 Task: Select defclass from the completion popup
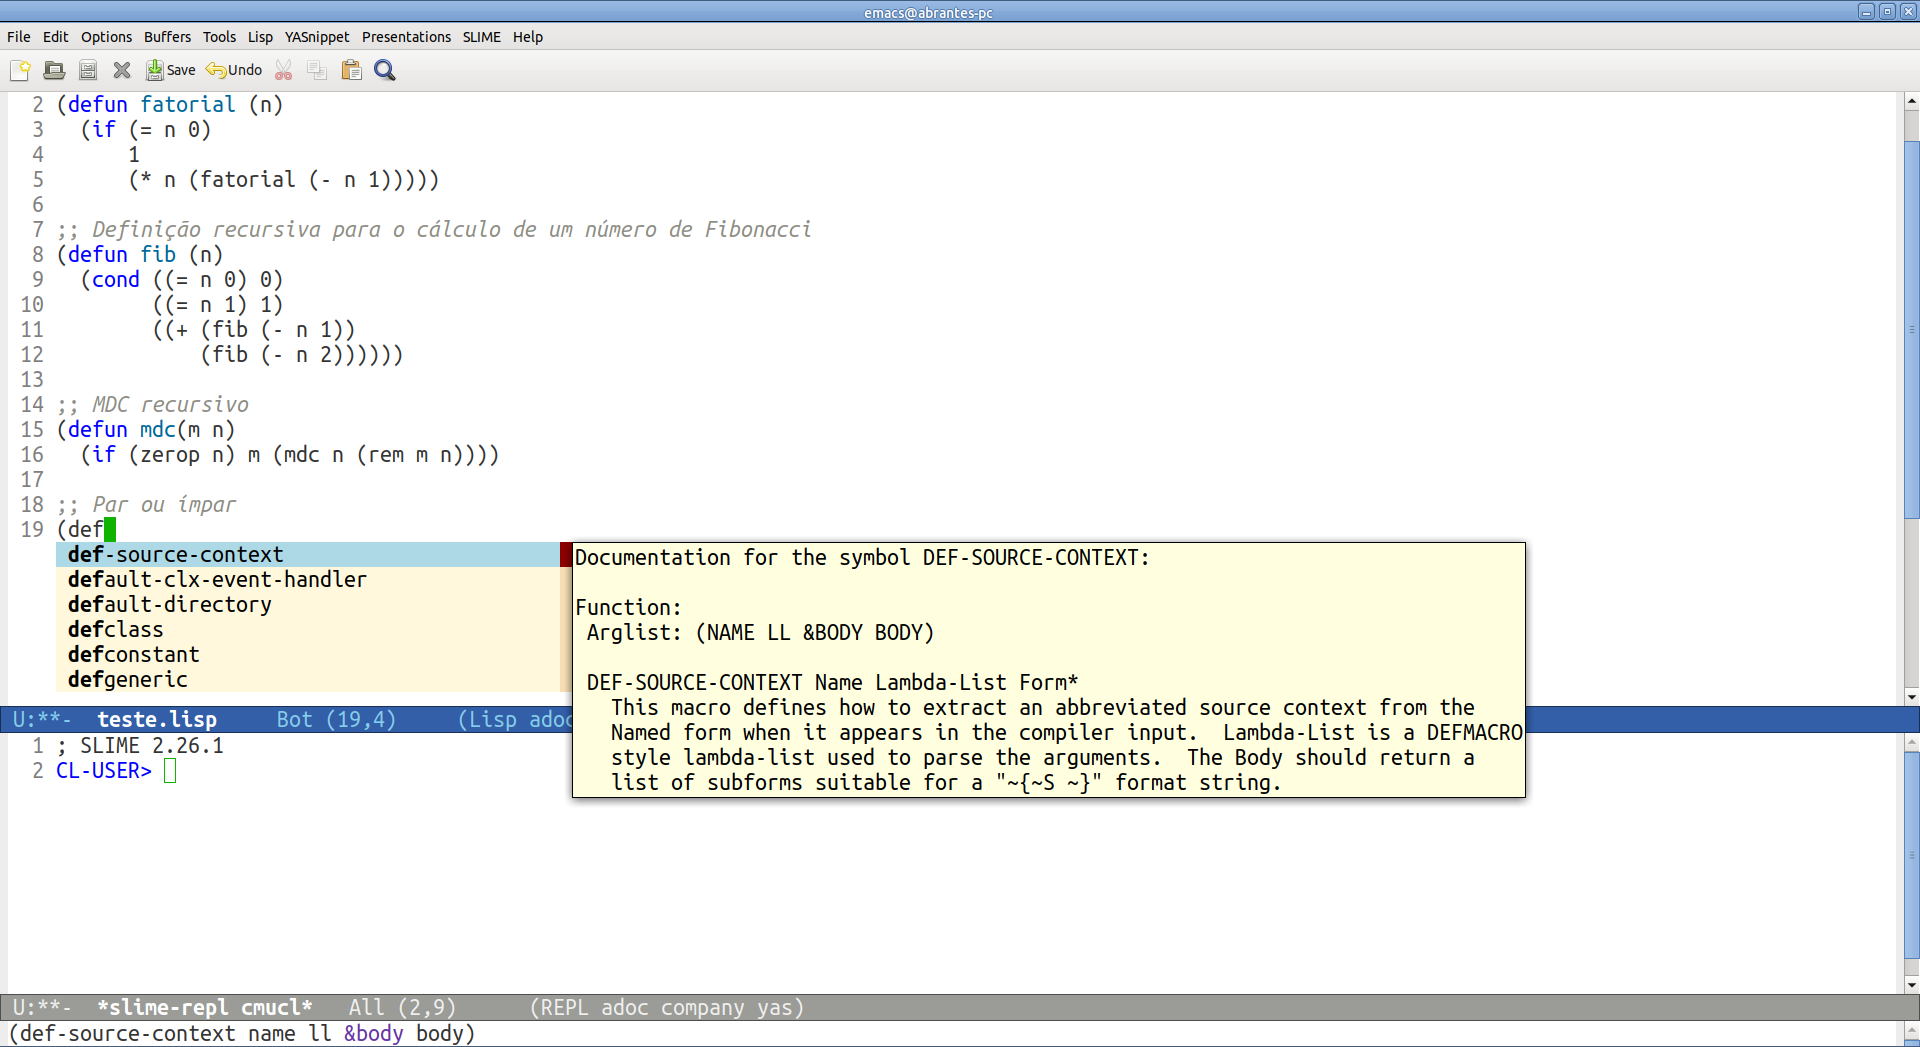[115, 629]
